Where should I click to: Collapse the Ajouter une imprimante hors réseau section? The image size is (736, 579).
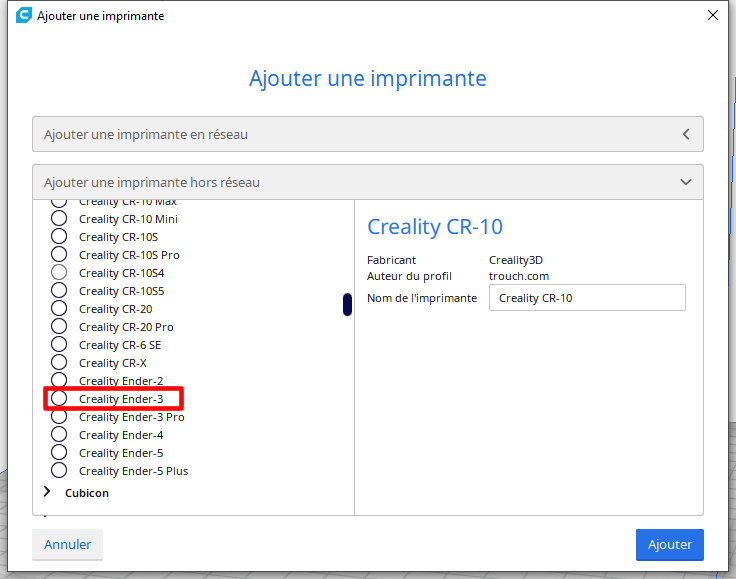click(368, 182)
